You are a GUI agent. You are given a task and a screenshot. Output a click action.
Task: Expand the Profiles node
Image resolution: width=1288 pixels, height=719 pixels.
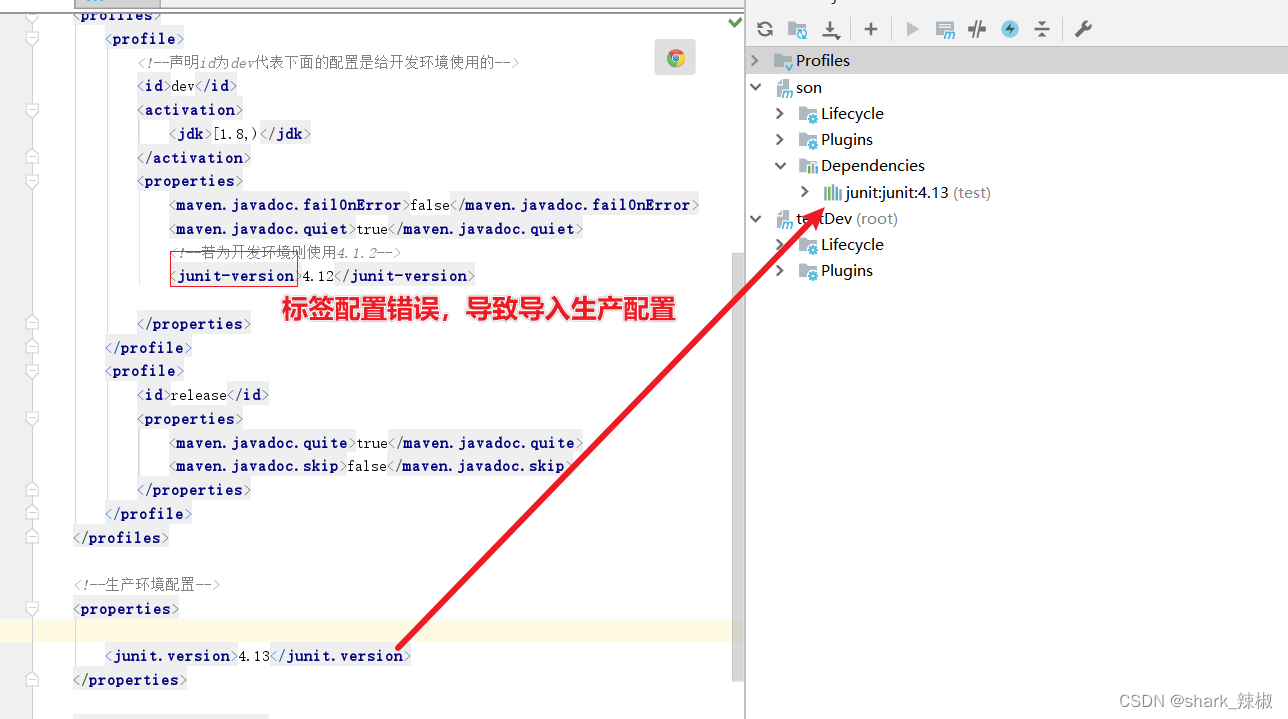pos(756,61)
